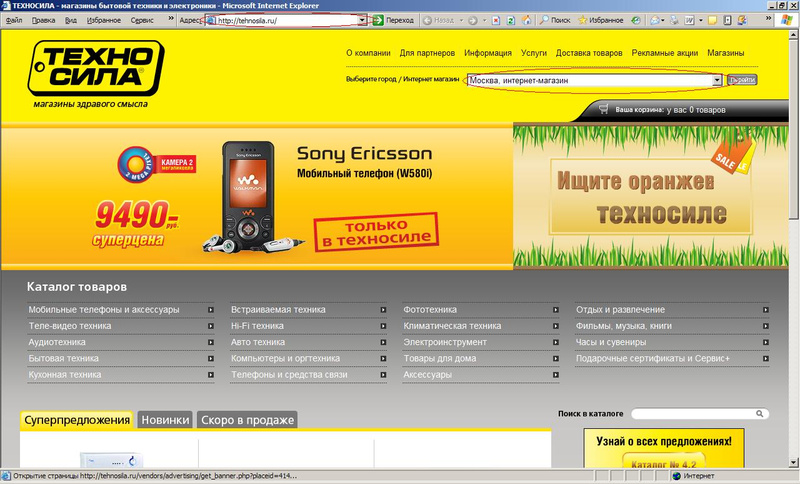Viewport: 800px width, 484px height.
Task: Open the Mail icon dropdown arrow
Action: coord(663,20)
